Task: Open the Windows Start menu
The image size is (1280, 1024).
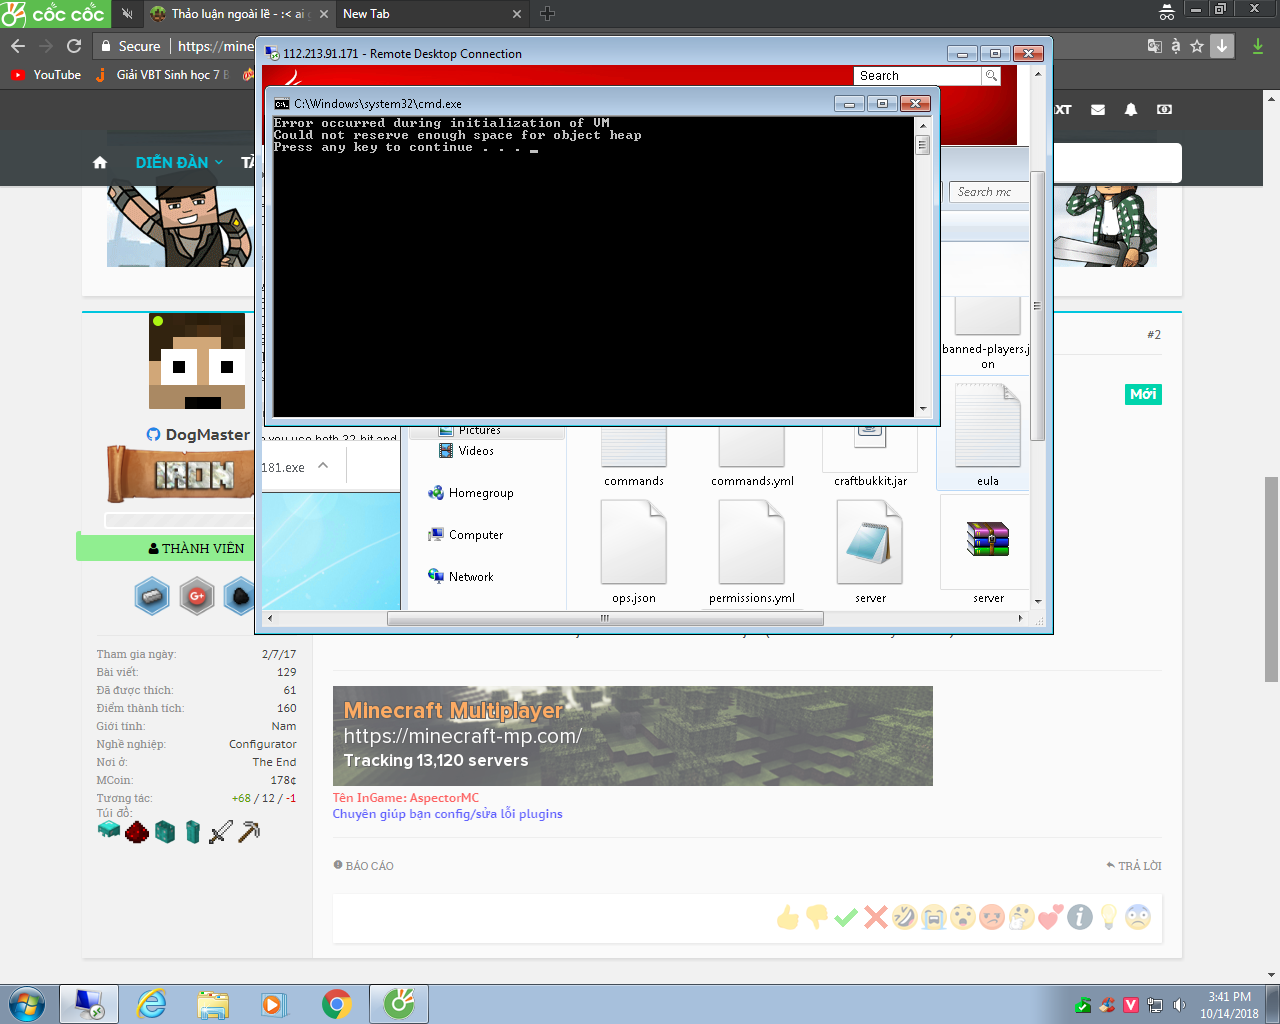Action: (x=26, y=1004)
